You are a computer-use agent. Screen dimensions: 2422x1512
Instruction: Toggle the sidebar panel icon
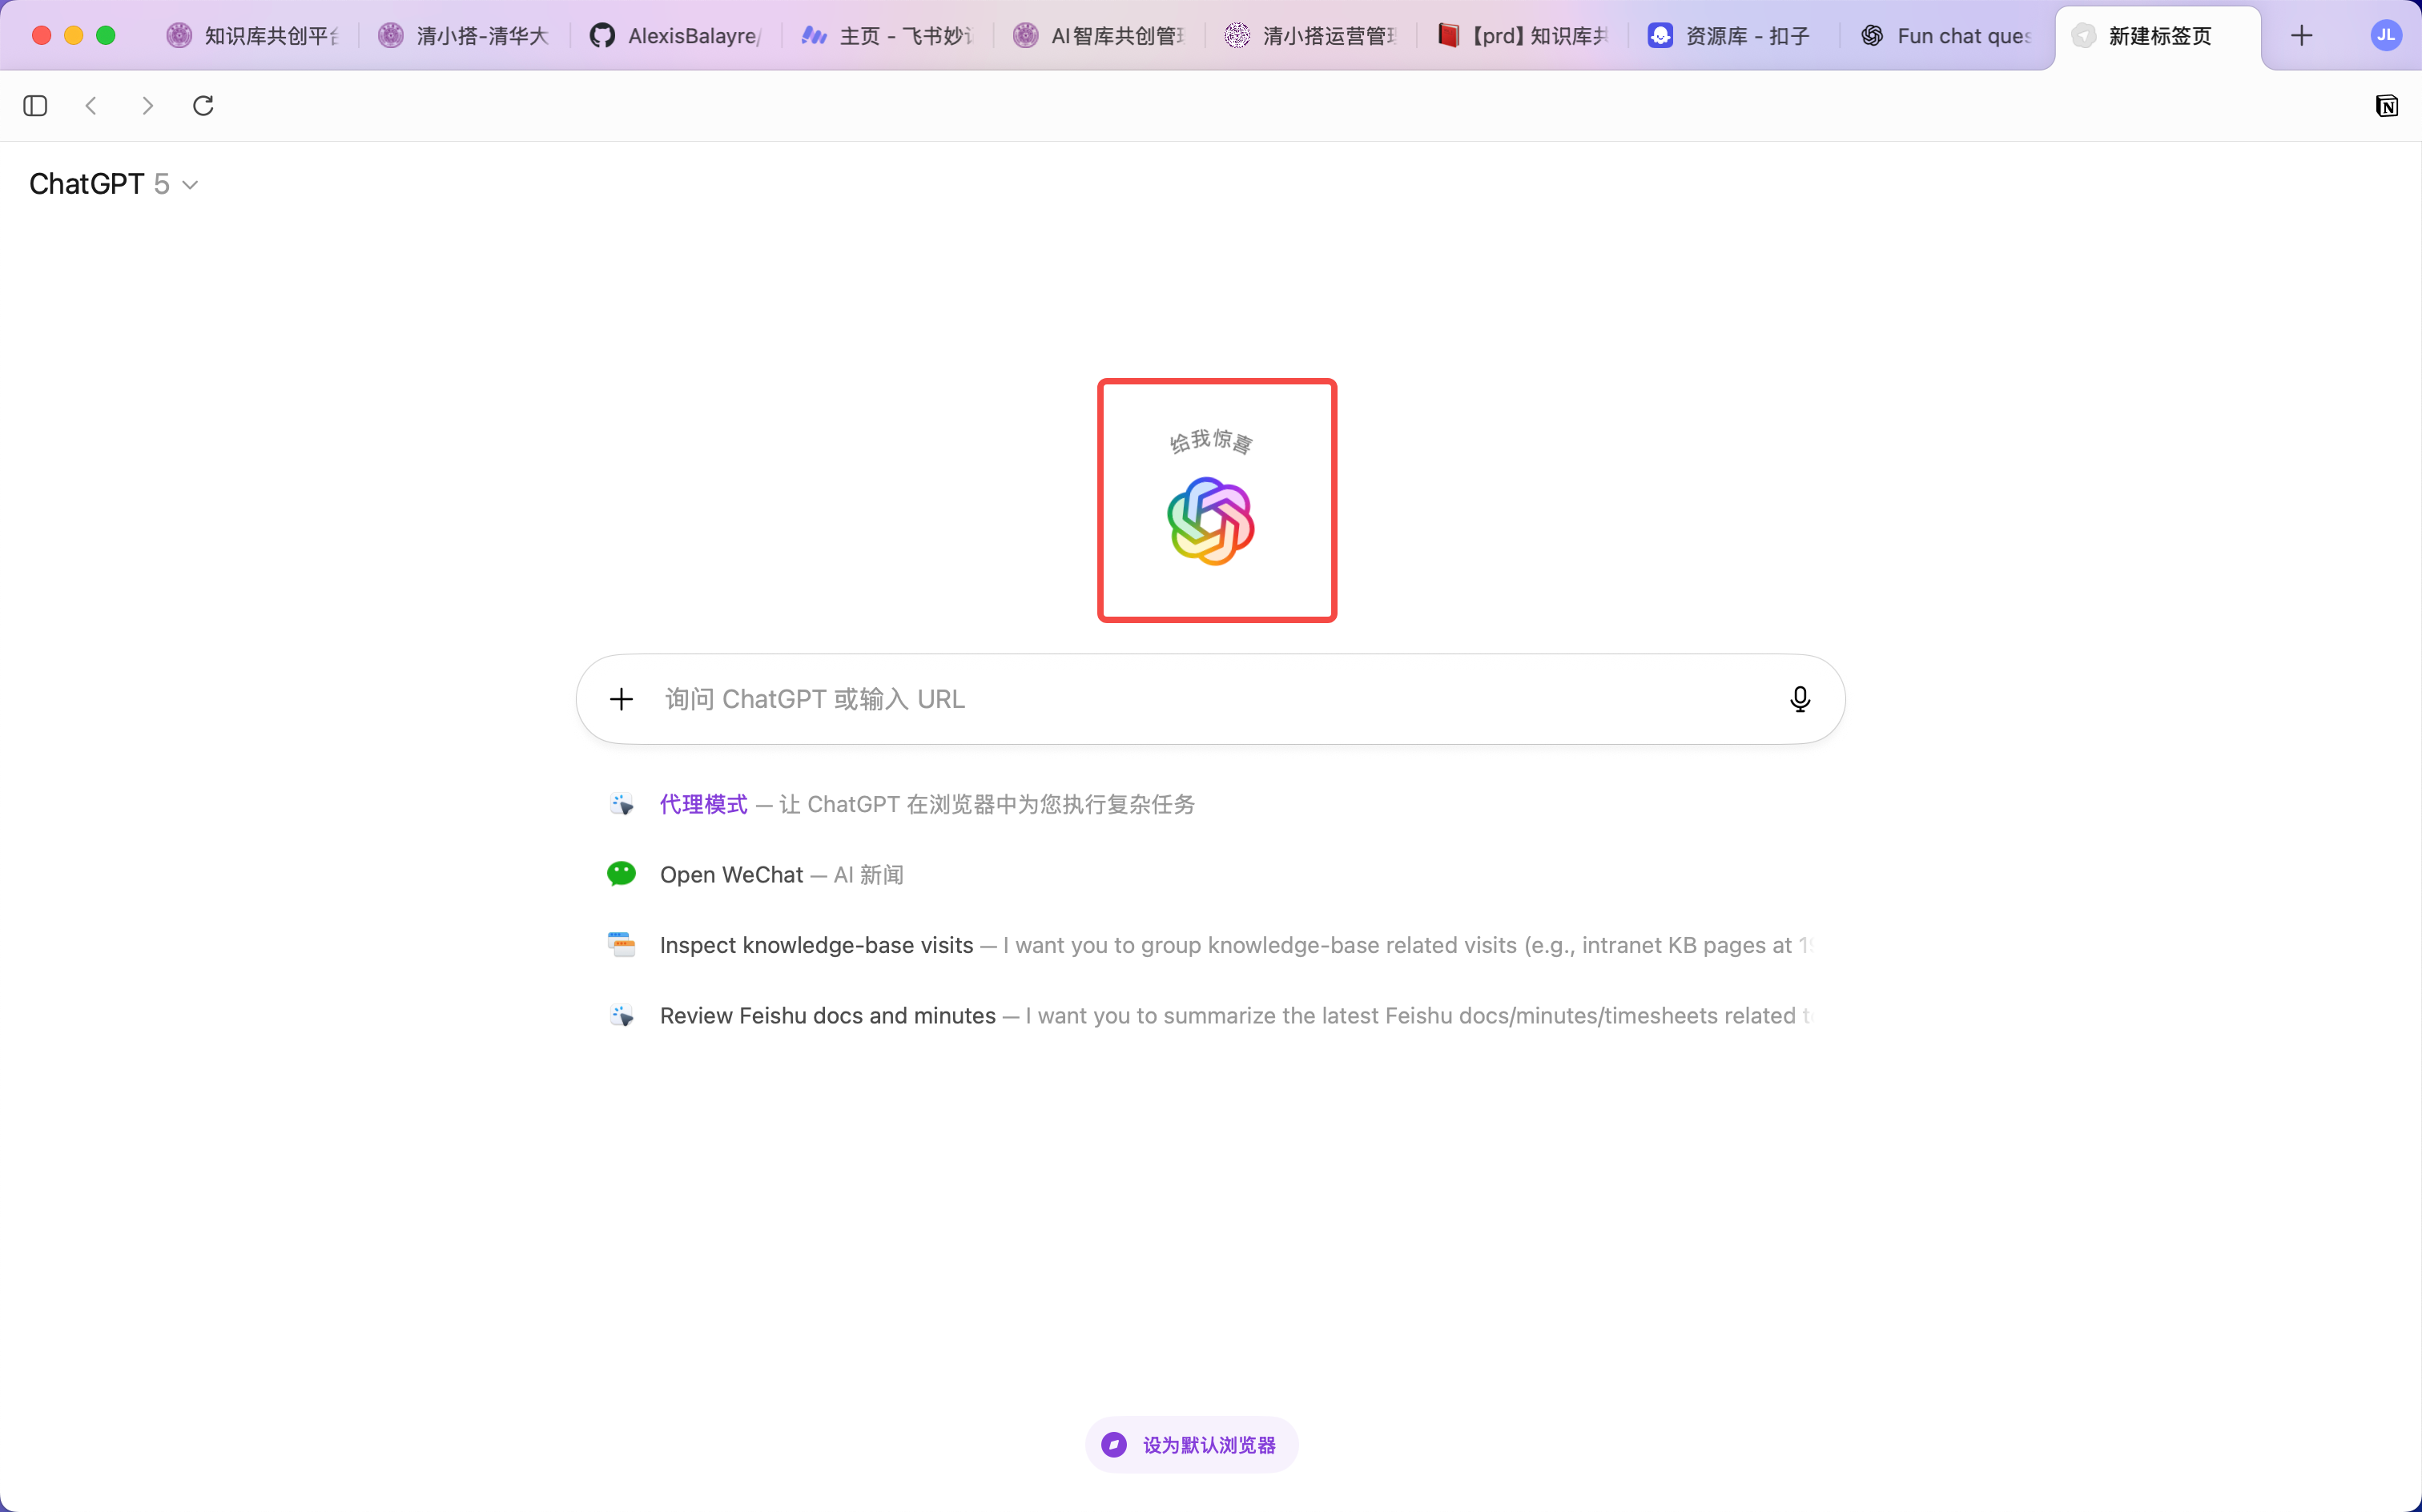pos(35,106)
